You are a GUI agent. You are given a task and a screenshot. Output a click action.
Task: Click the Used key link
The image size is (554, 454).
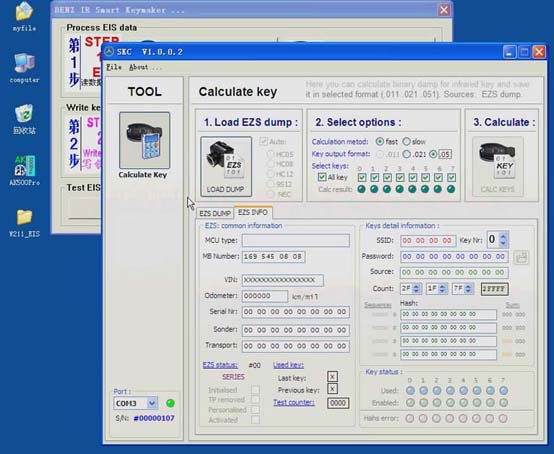[x=288, y=365]
